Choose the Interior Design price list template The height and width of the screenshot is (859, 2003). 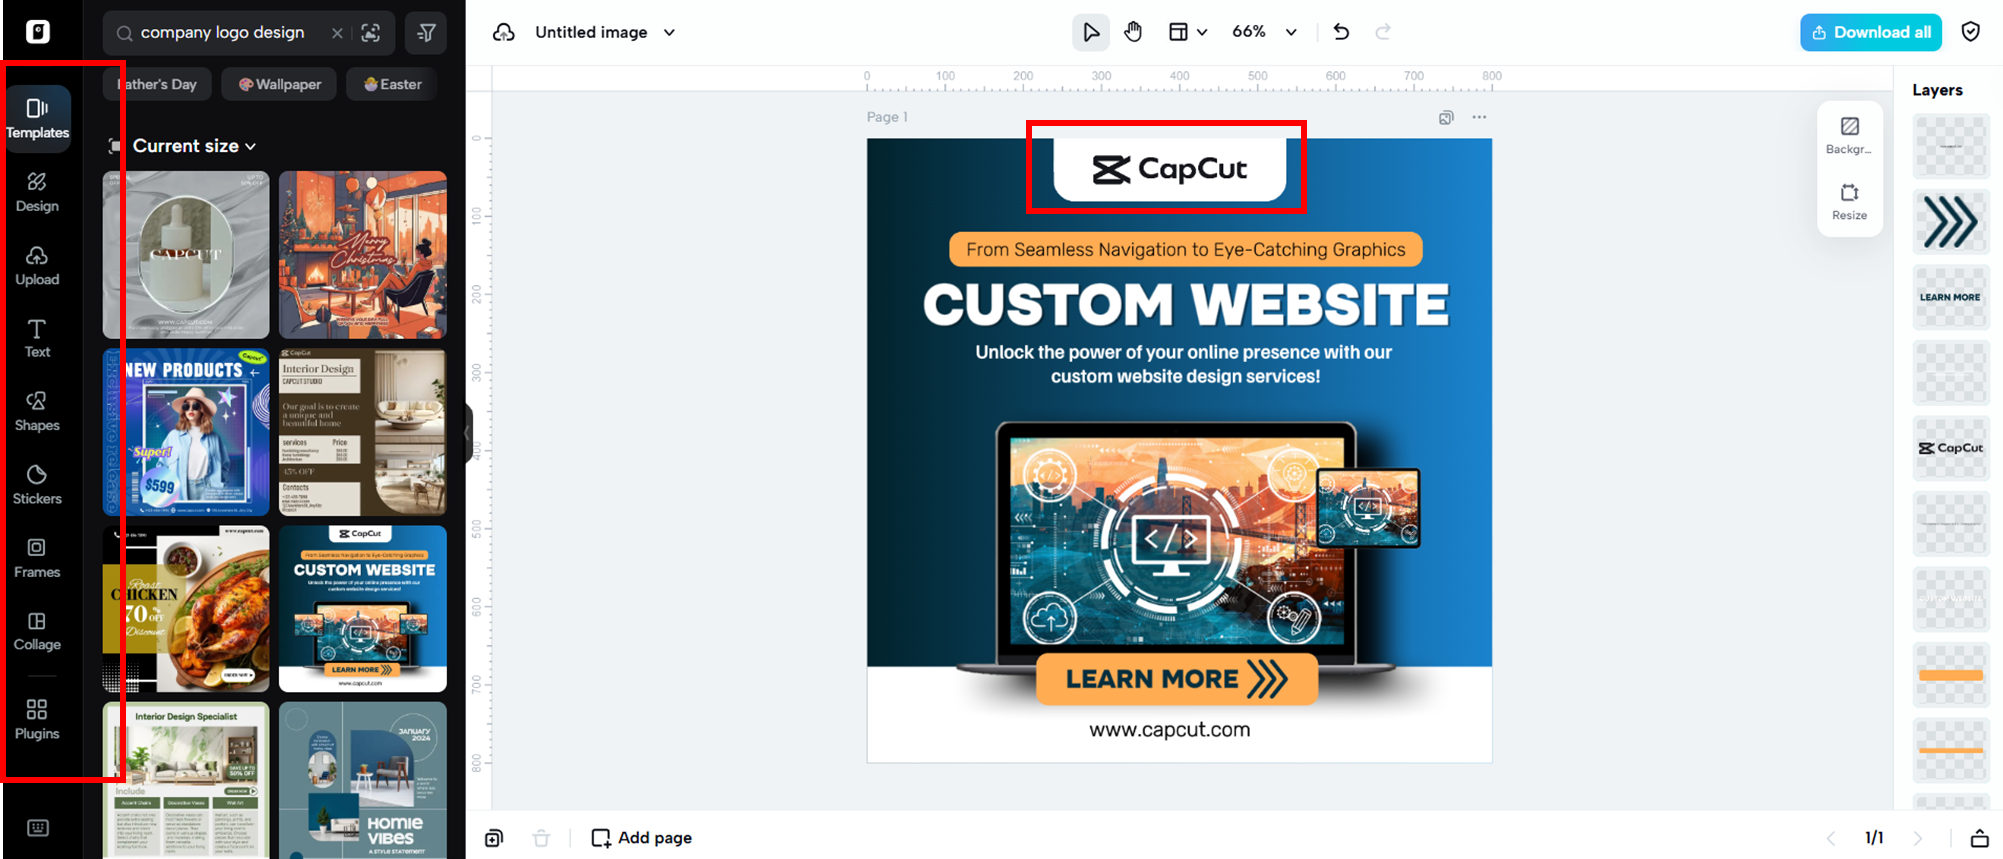(x=363, y=432)
